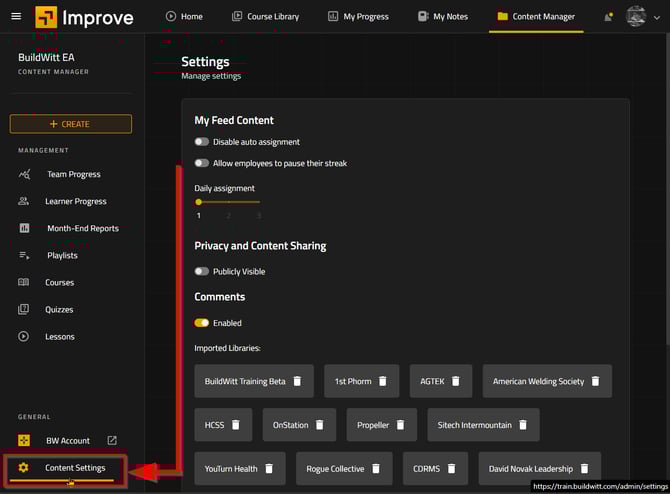Turn on the Publicly Visible toggle

pyautogui.click(x=202, y=271)
